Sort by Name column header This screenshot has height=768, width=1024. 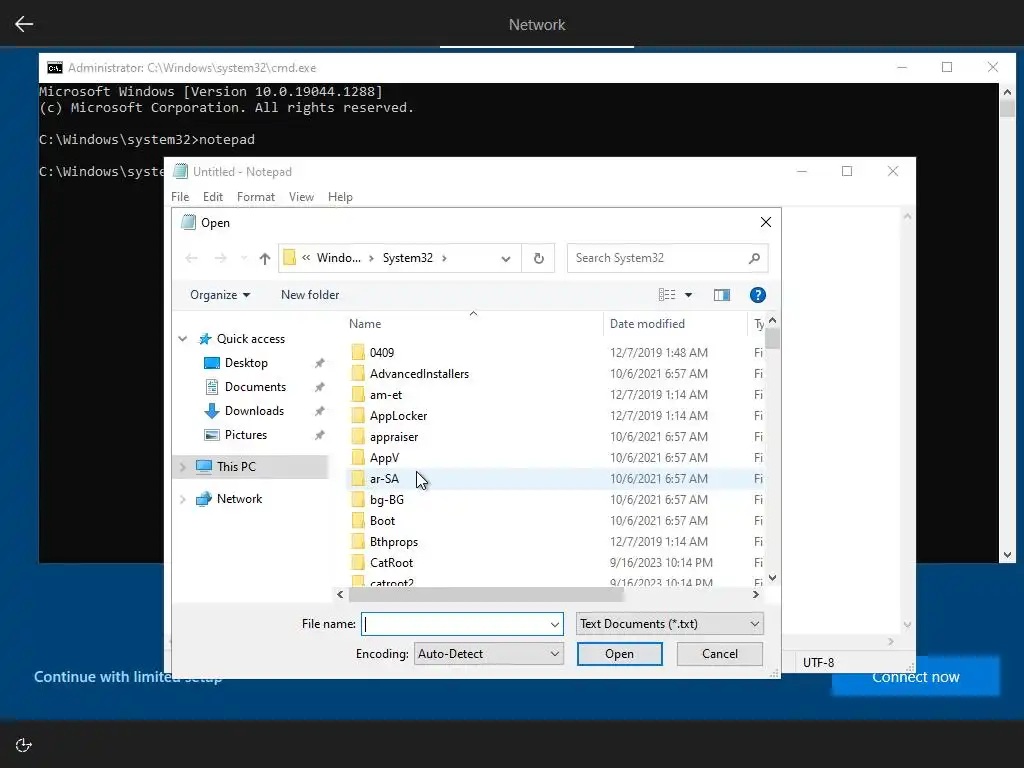364,324
